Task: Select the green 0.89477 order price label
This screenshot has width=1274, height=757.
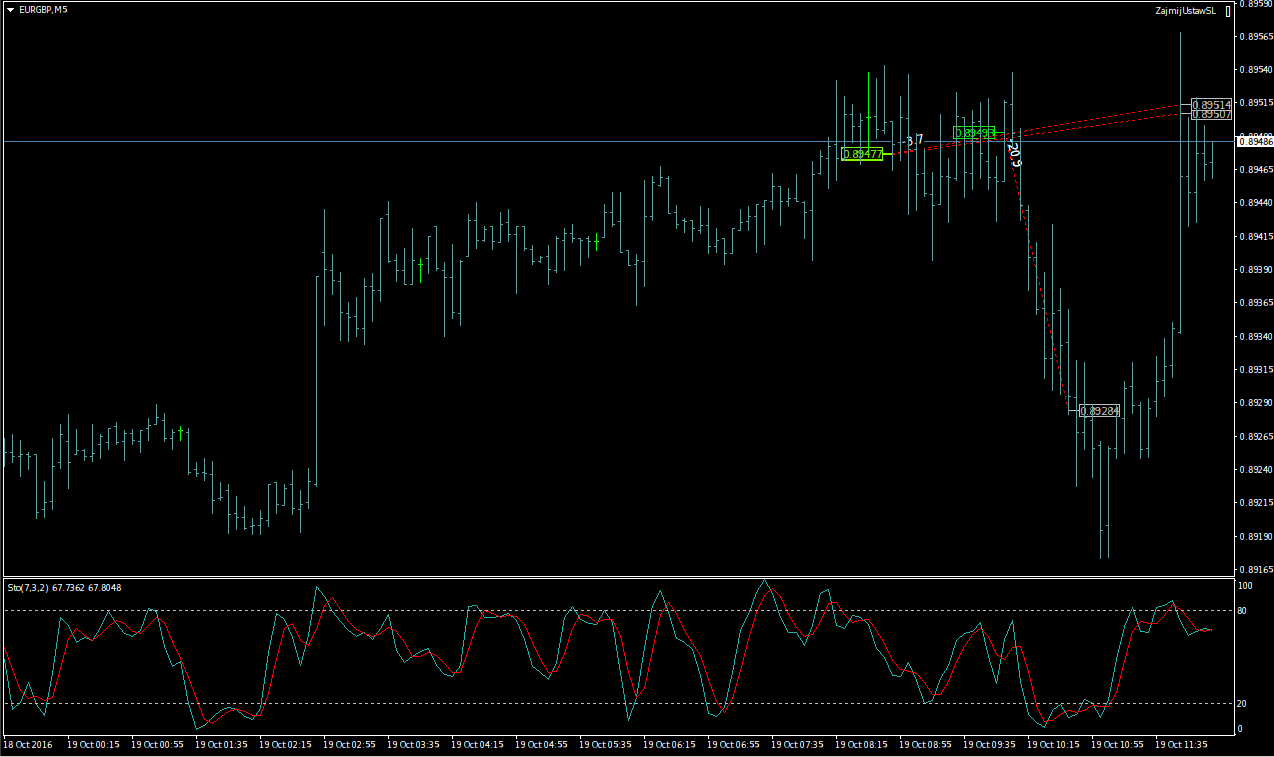Action: pyautogui.click(x=862, y=154)
